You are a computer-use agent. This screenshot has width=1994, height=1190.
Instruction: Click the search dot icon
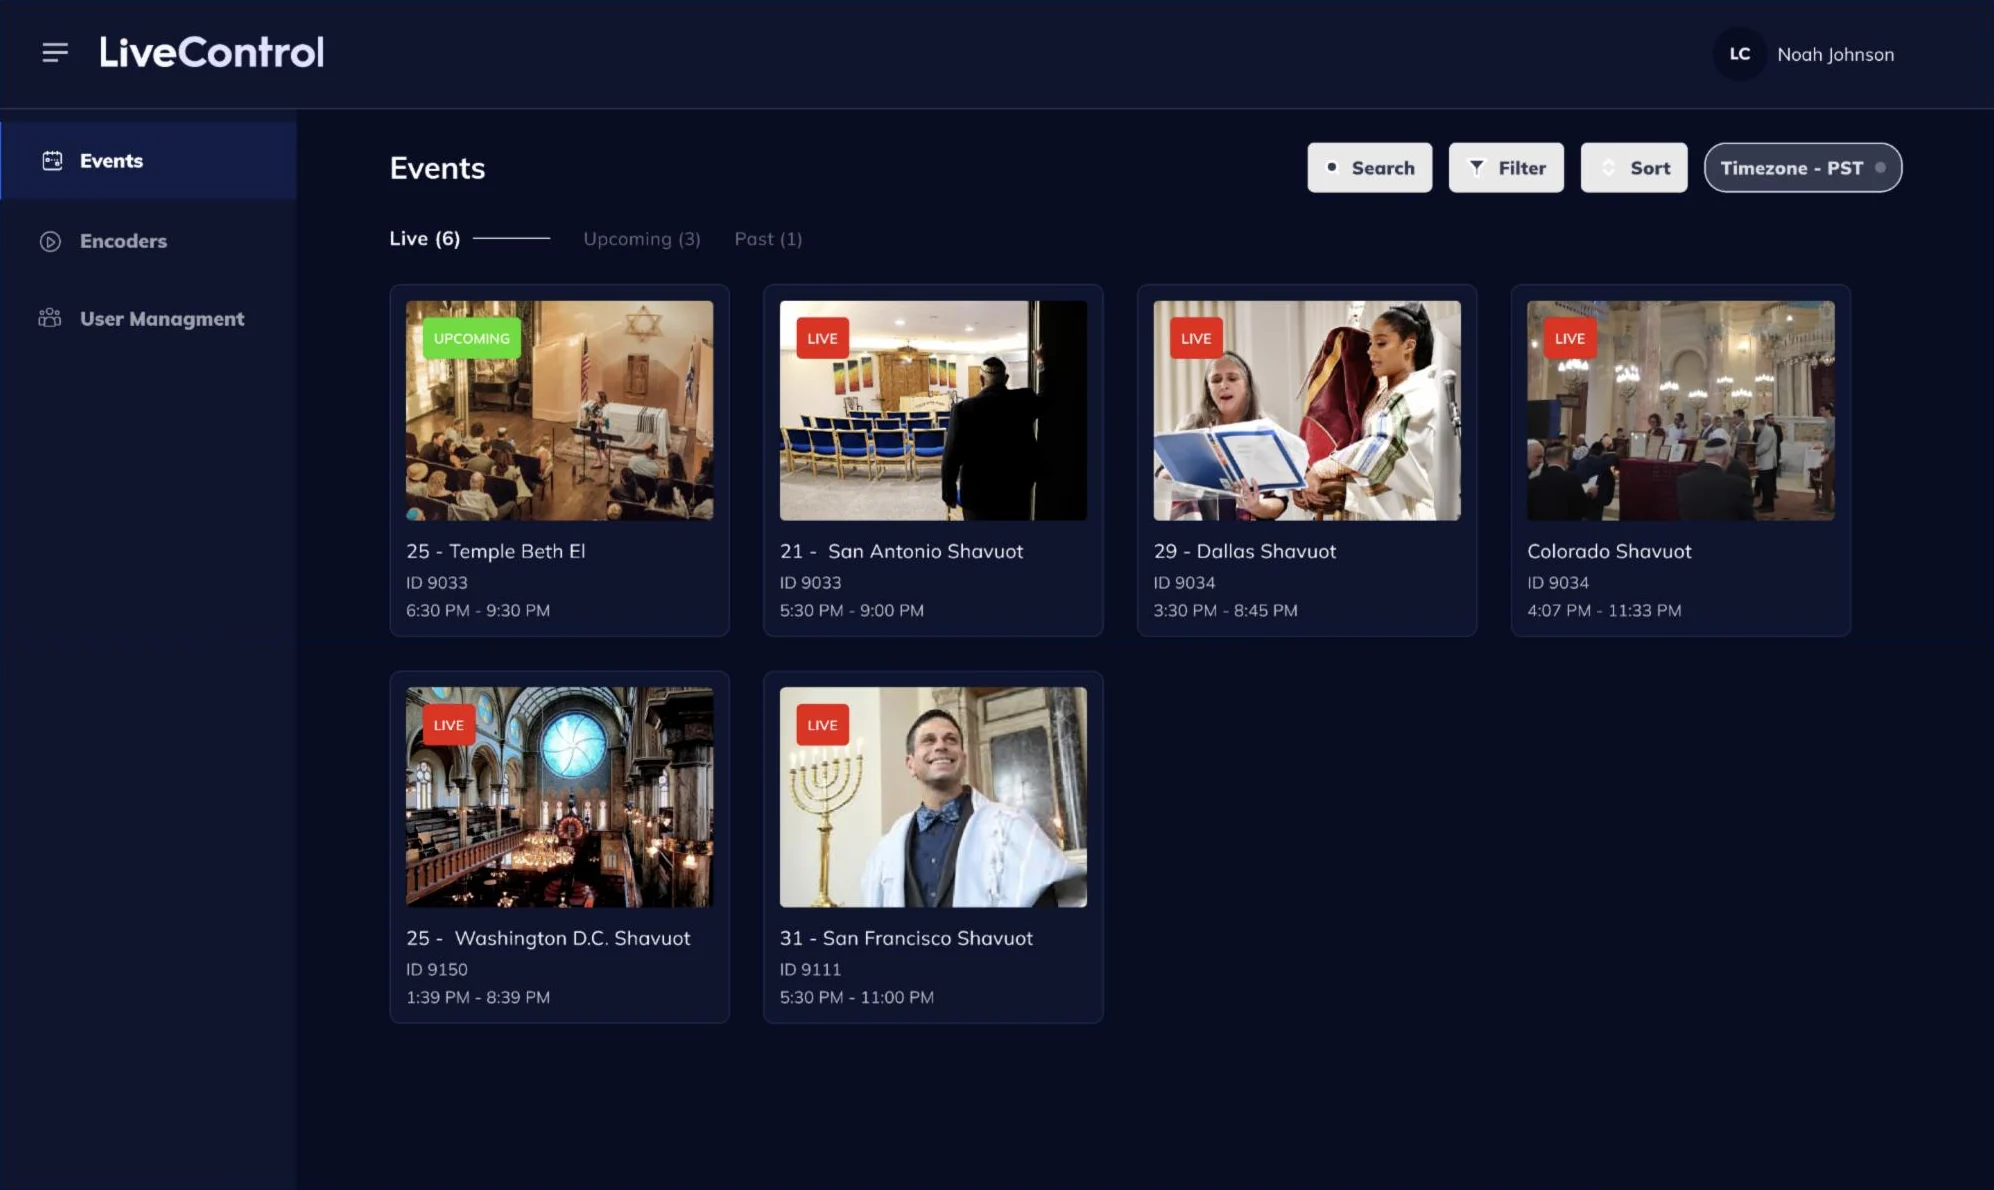[1332, 167]
